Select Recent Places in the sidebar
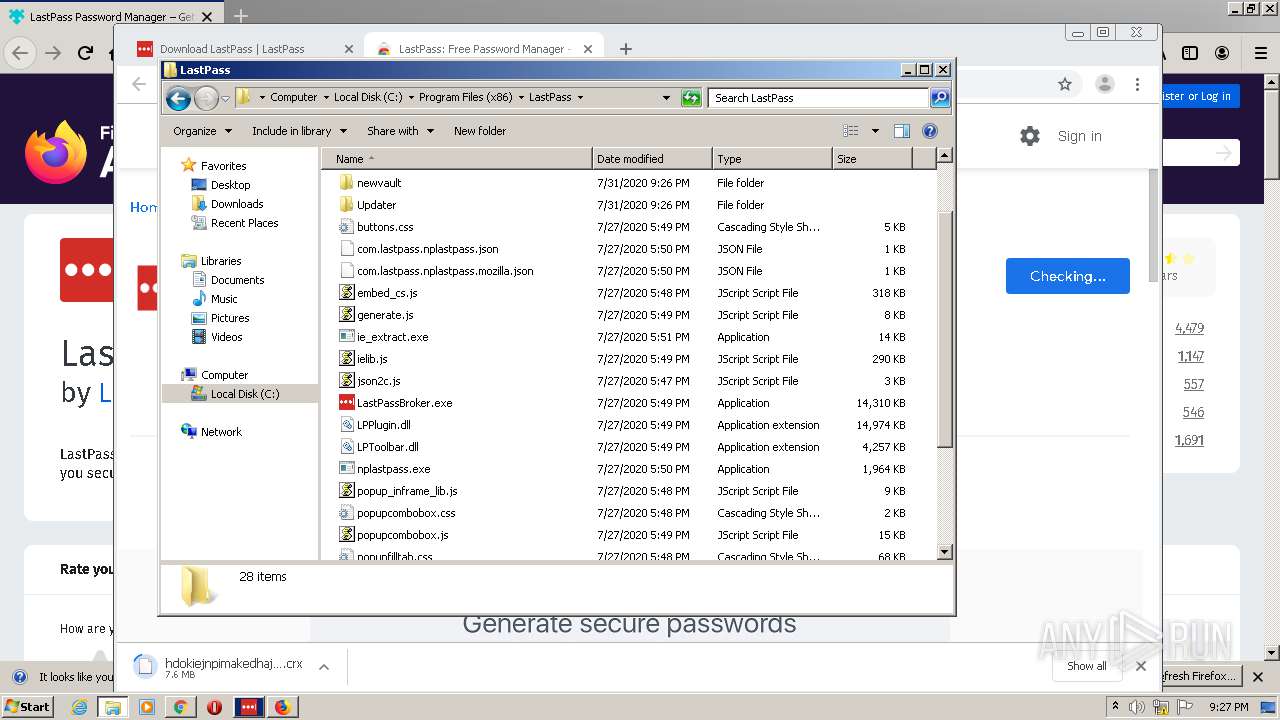 (244, 223)
